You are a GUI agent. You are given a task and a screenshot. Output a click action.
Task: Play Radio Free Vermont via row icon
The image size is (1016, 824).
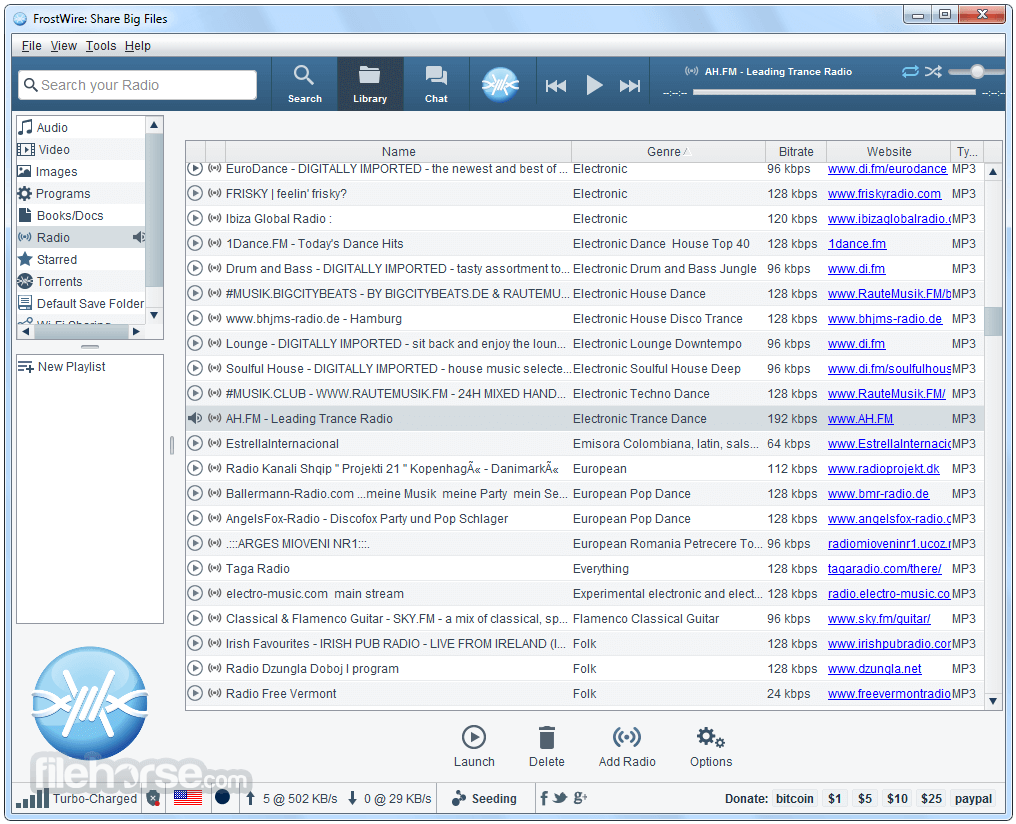click(x=194, y=693)
